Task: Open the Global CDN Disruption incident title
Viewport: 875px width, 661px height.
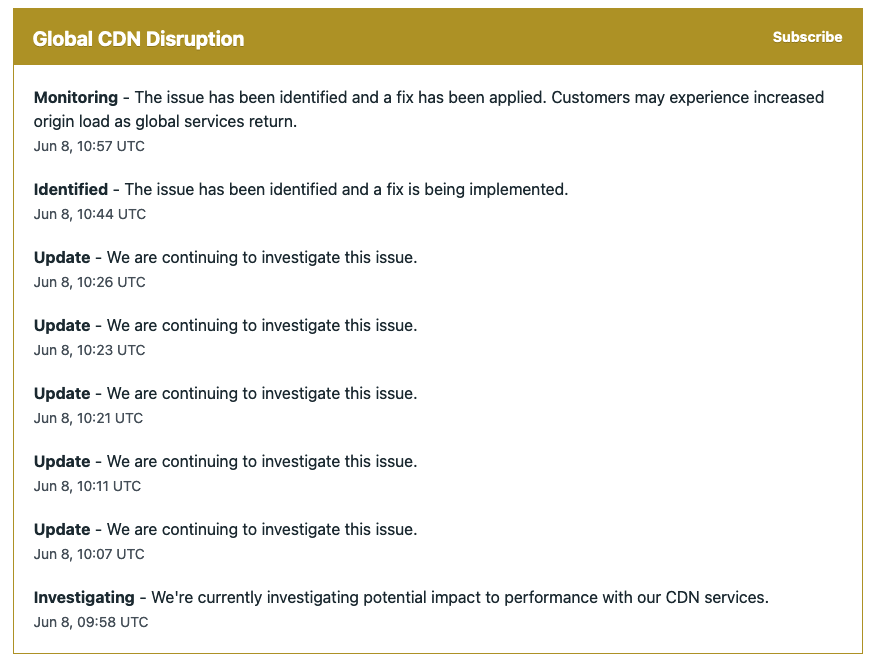Action: [x=138, y=39]
